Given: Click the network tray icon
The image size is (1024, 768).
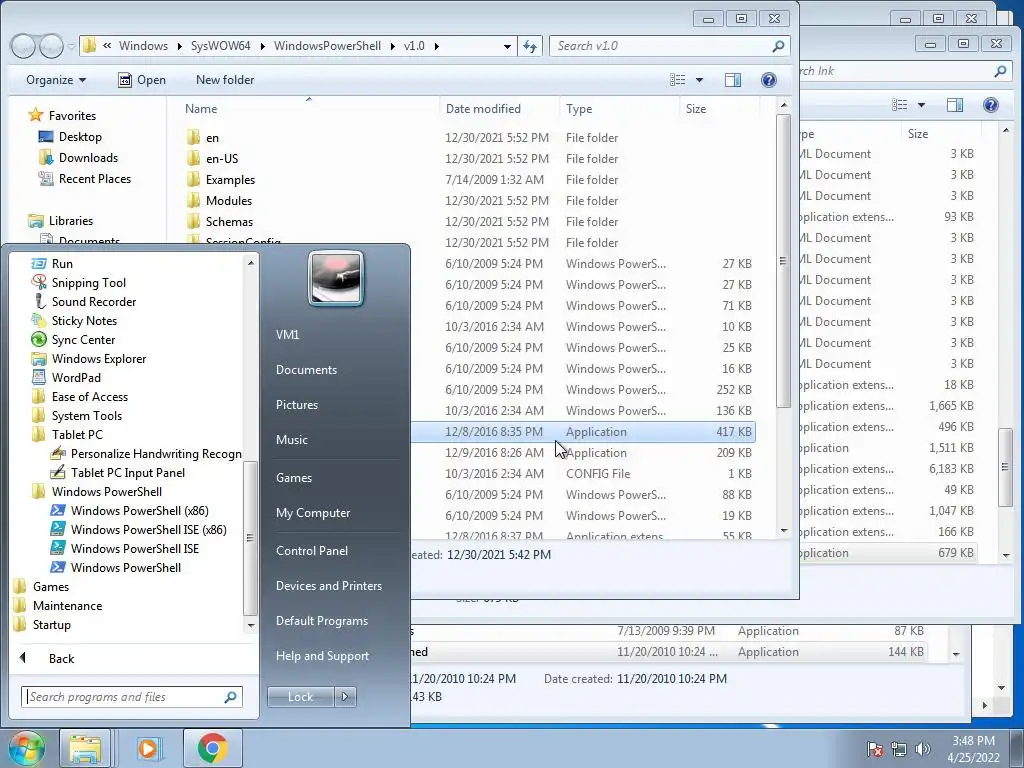Looking at the screenshot, I should click(899, 749).
